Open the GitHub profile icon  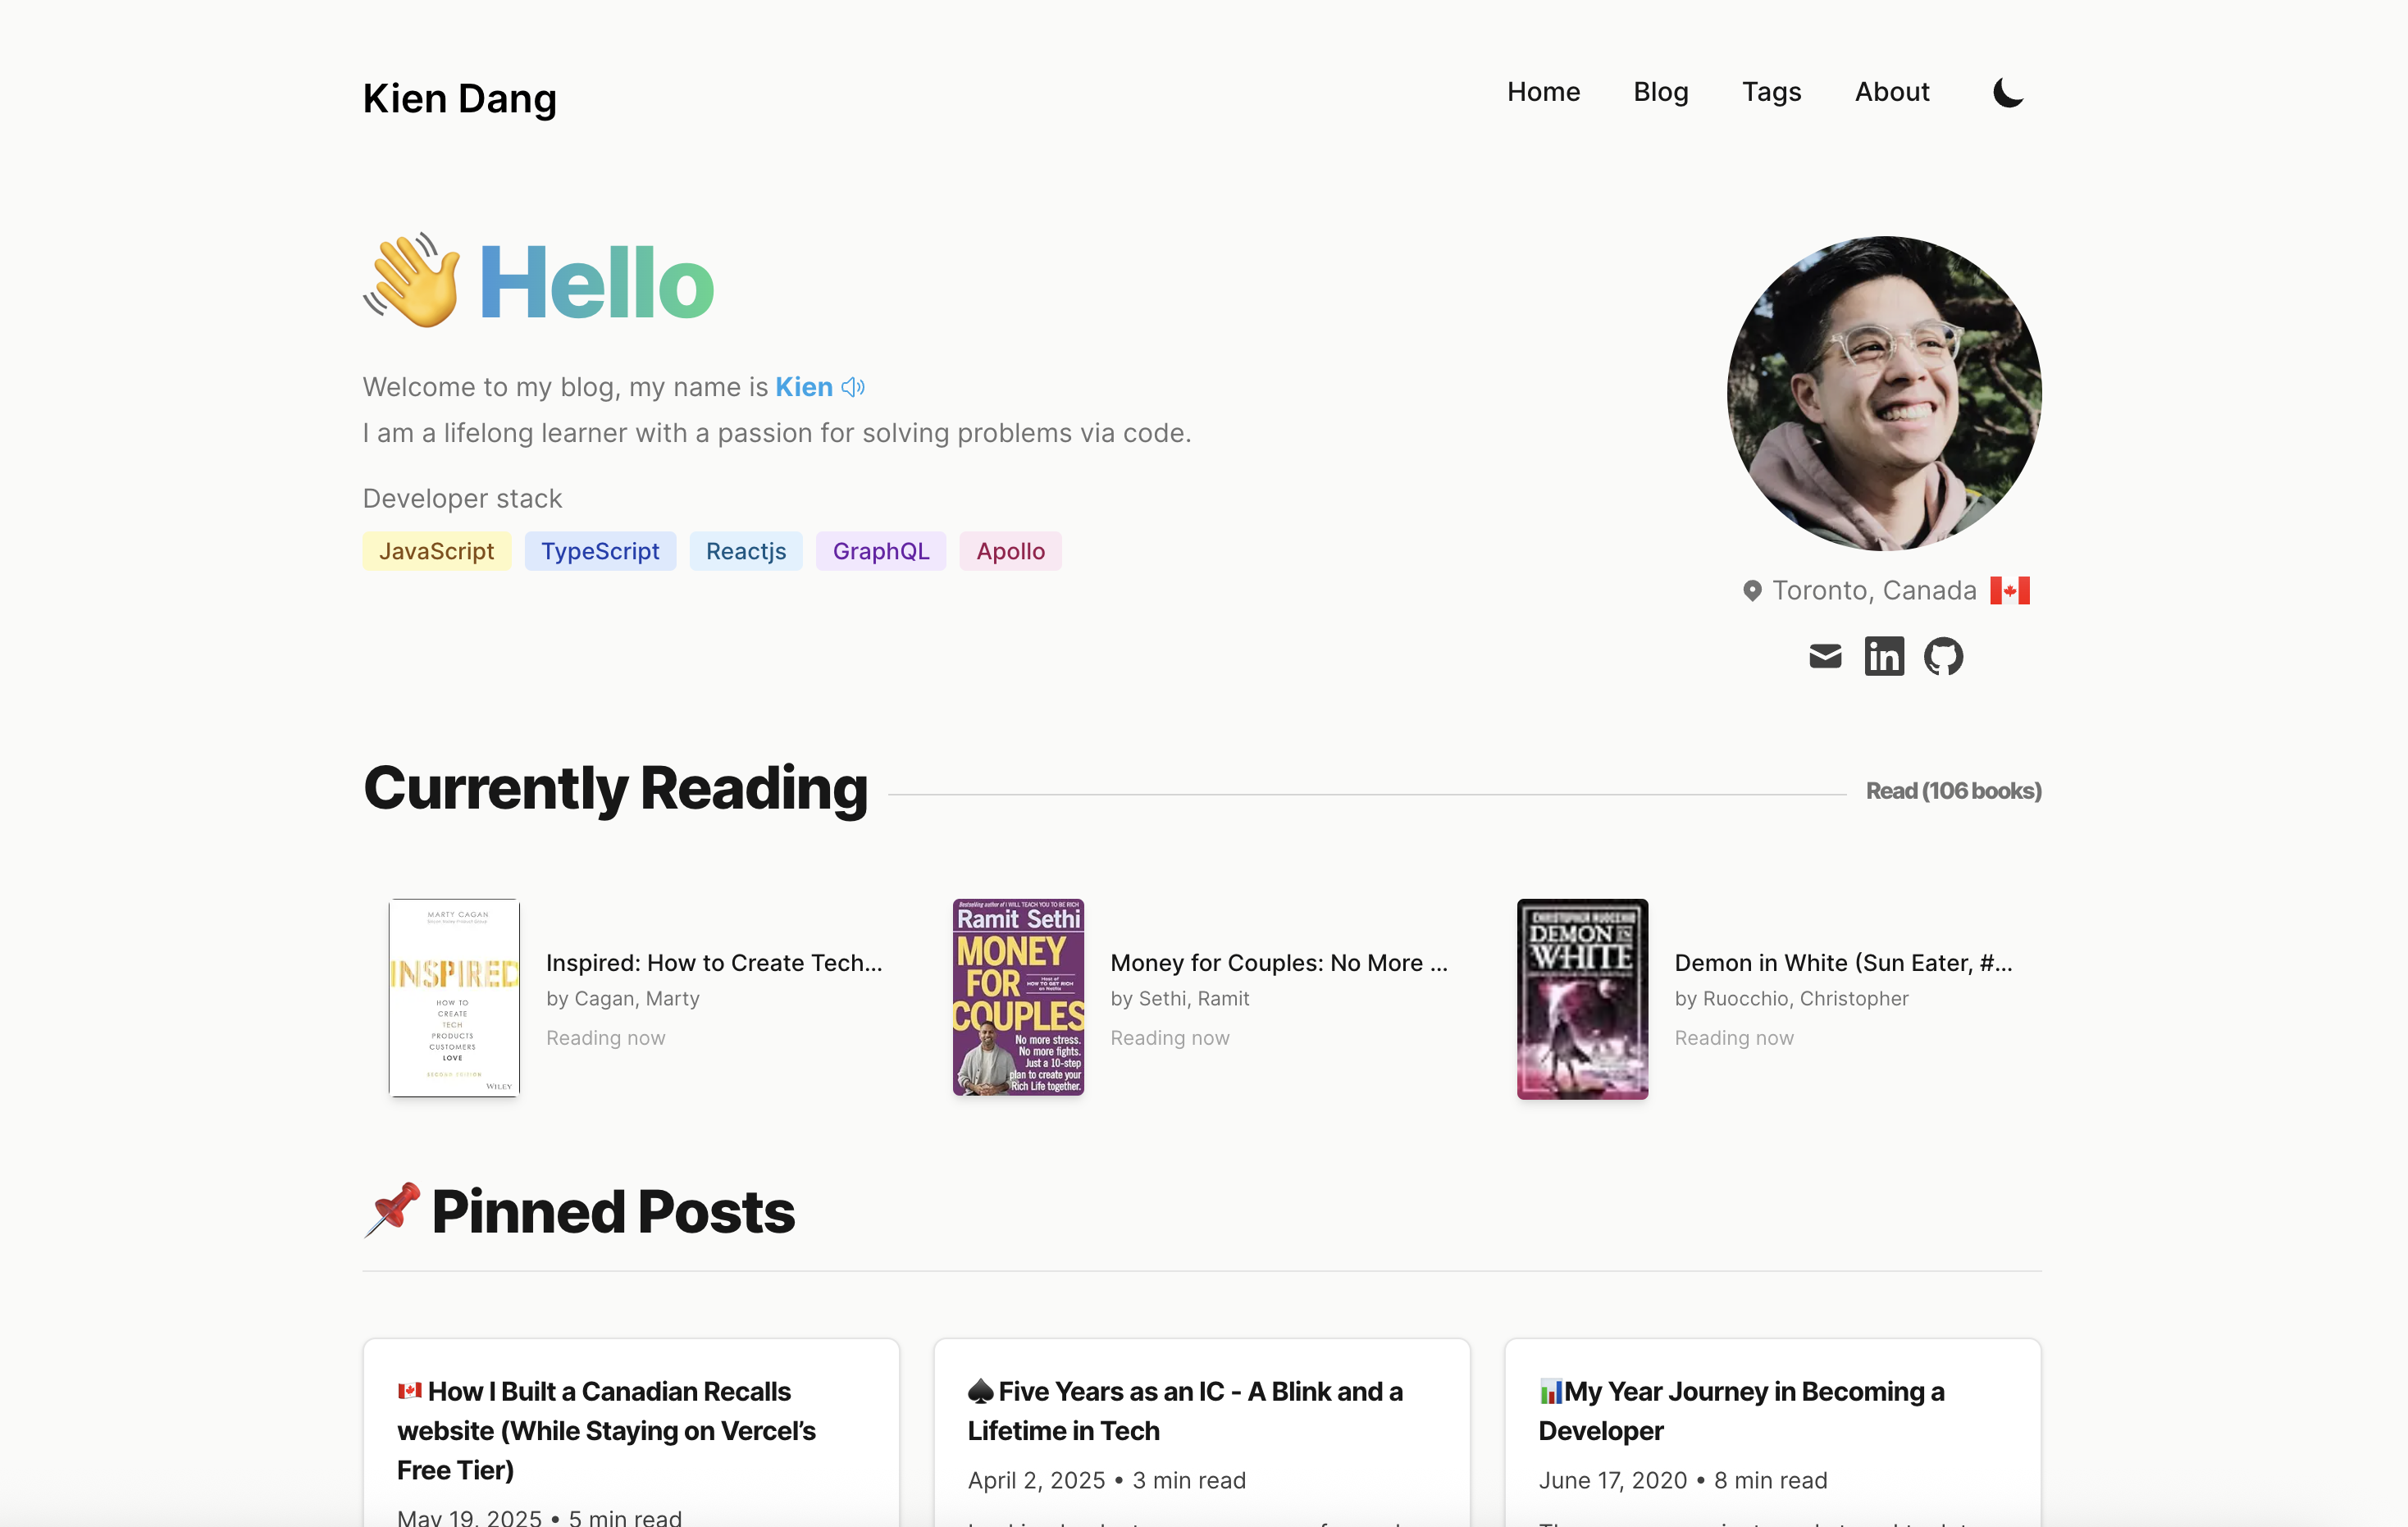1944,656
